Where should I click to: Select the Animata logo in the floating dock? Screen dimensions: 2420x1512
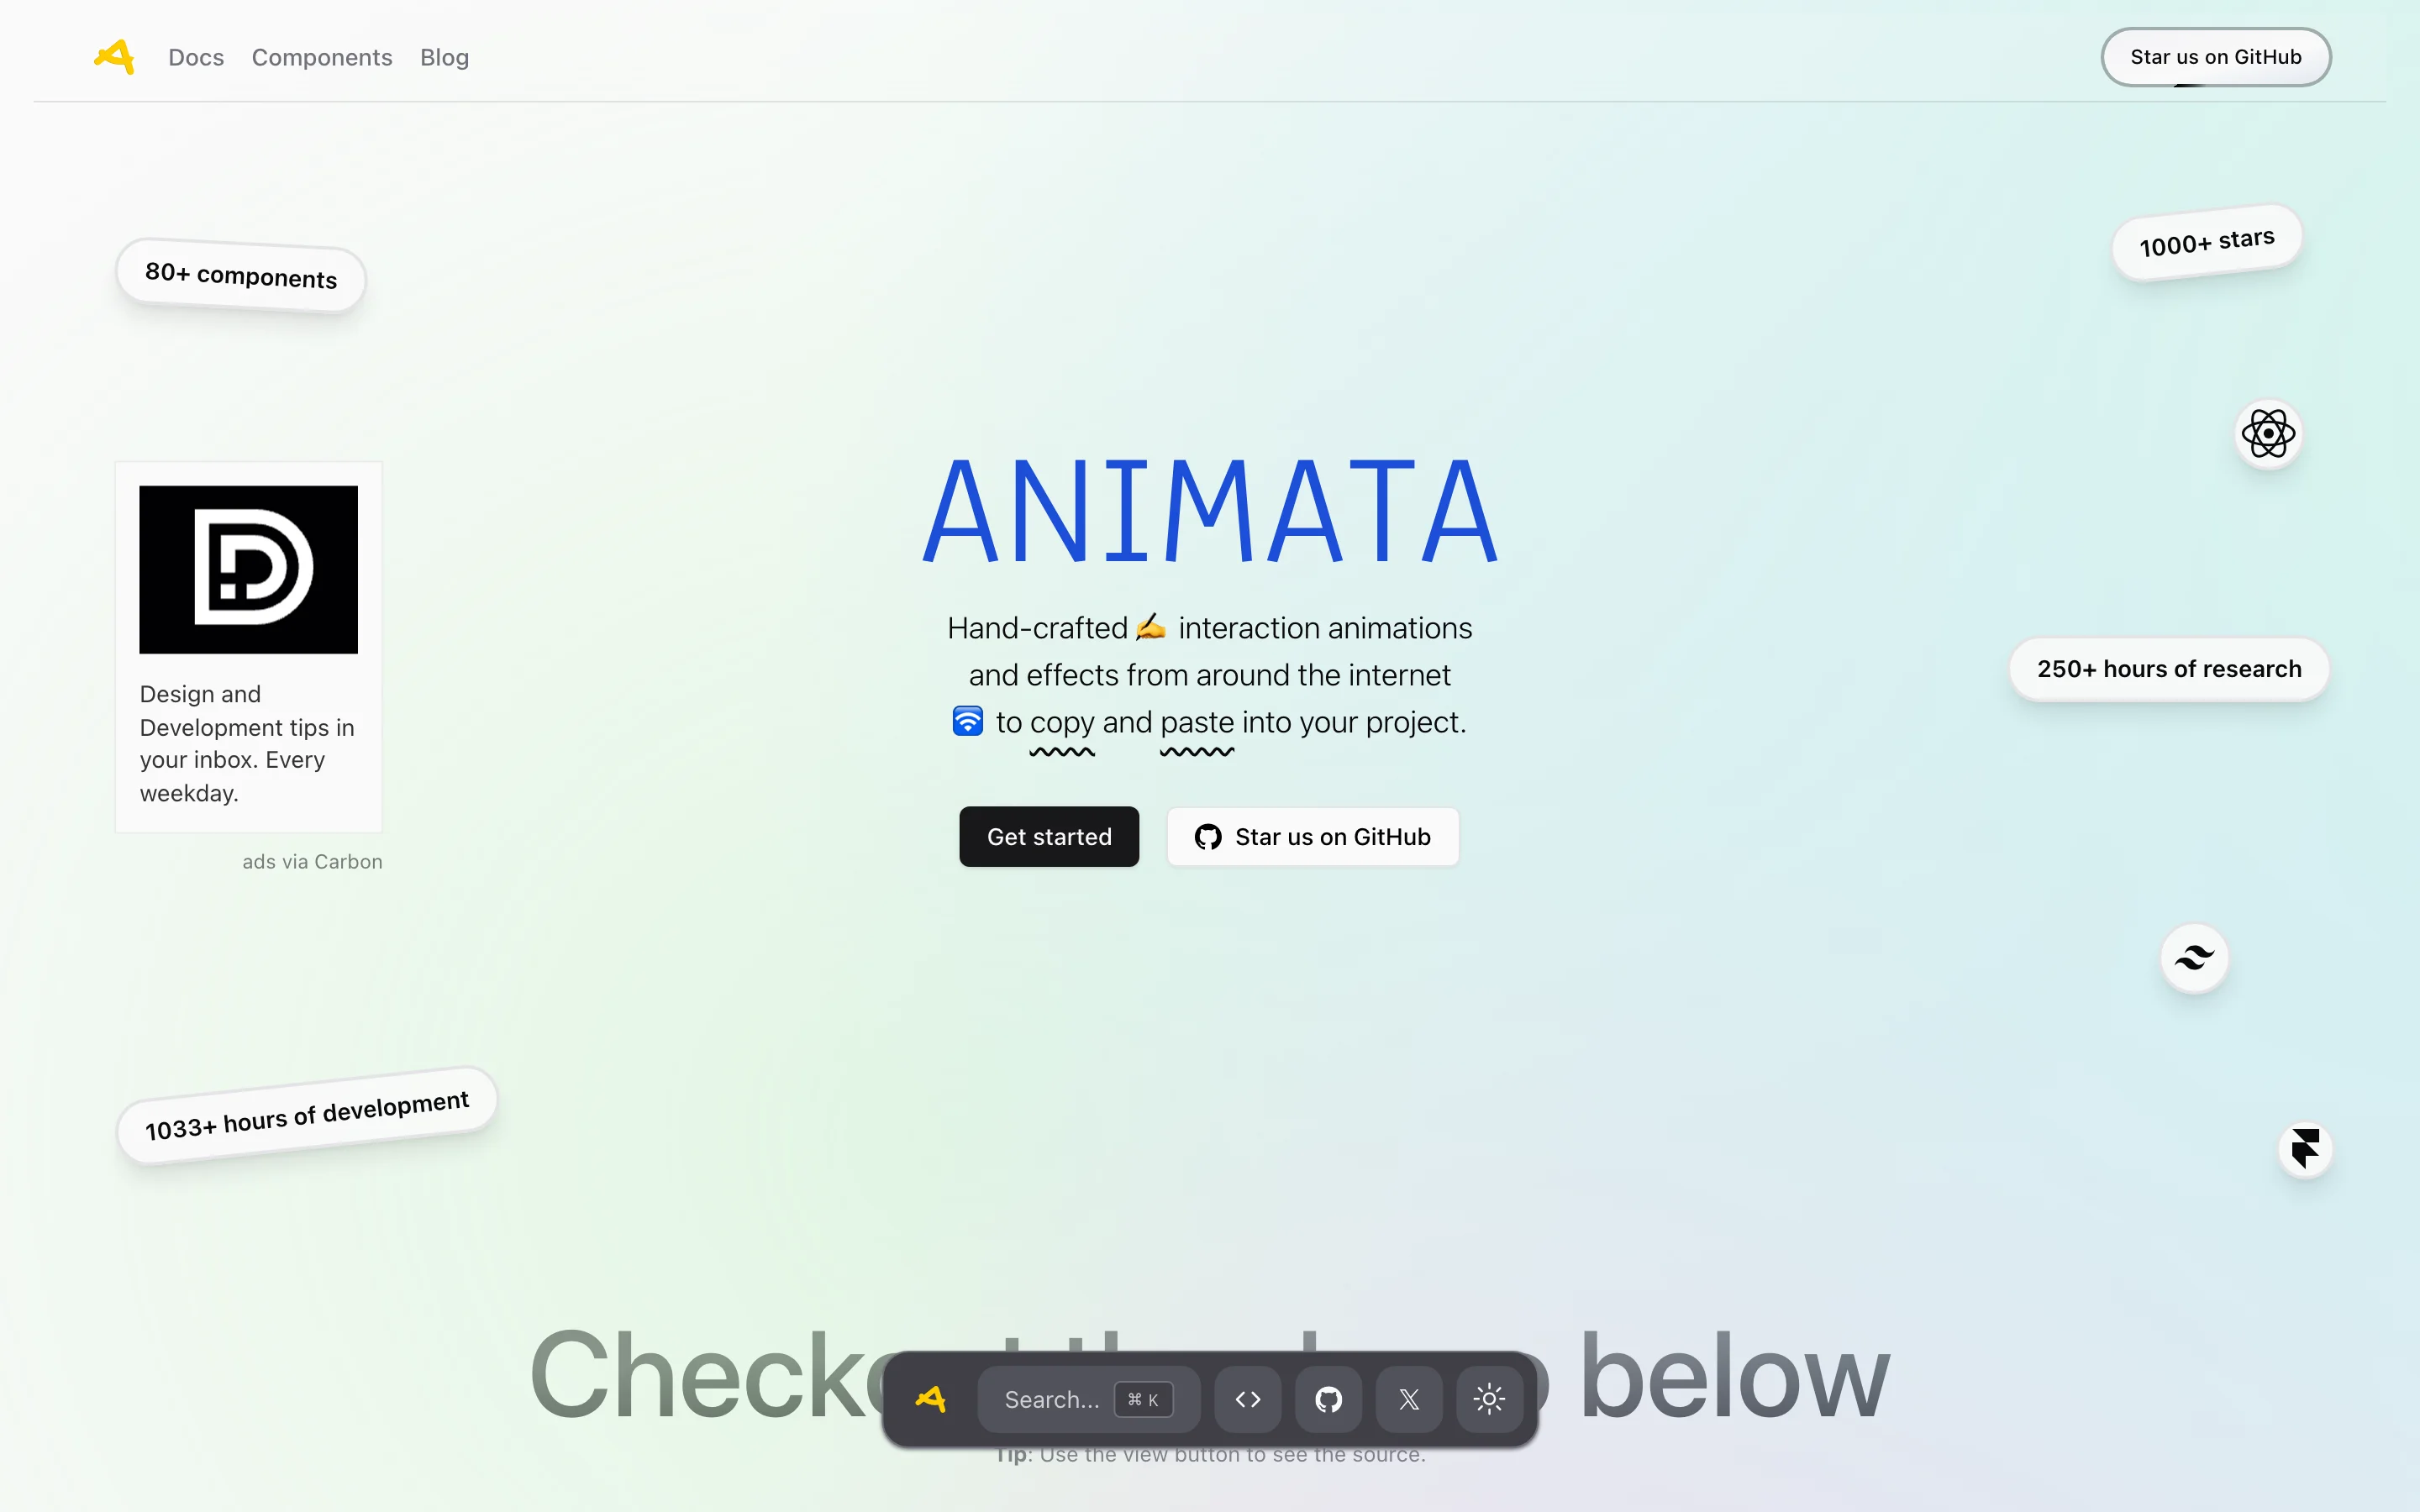tap(931, 1399)
